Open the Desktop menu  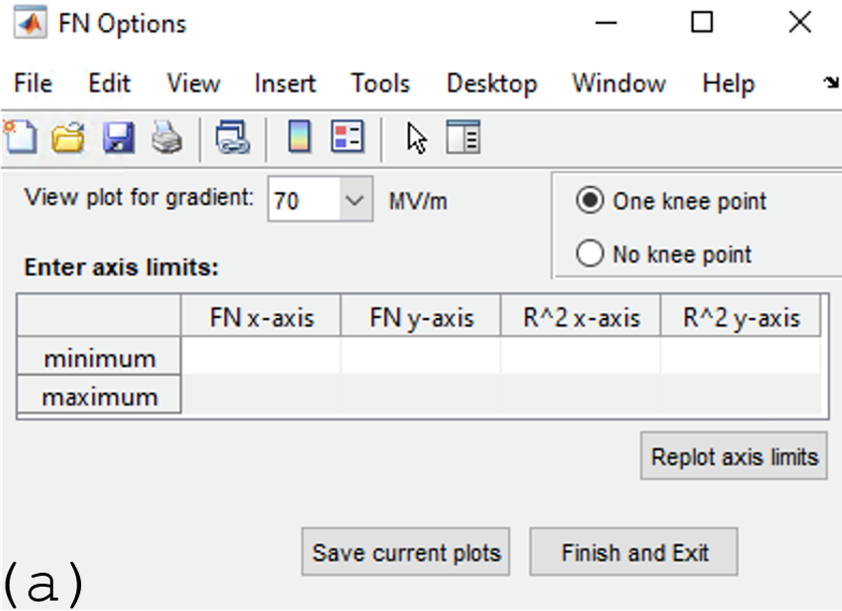click(x=491, y=84)
